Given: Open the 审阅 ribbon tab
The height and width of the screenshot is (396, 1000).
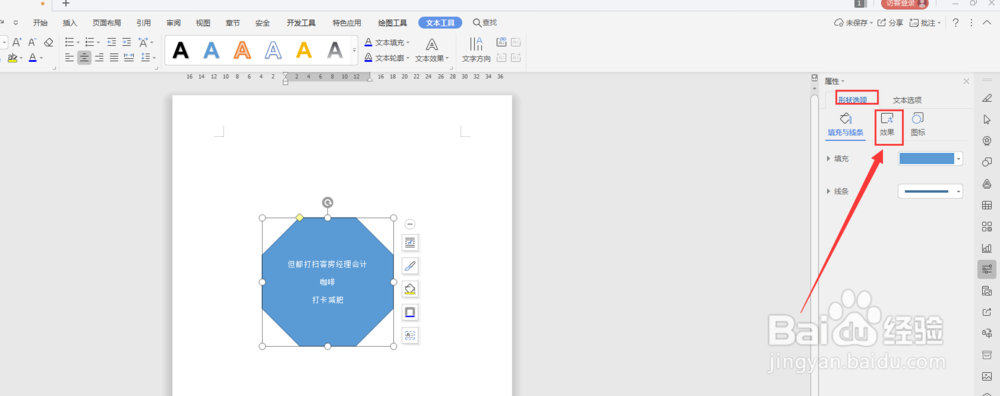Looking at the screenshot, I should (173, 23).
